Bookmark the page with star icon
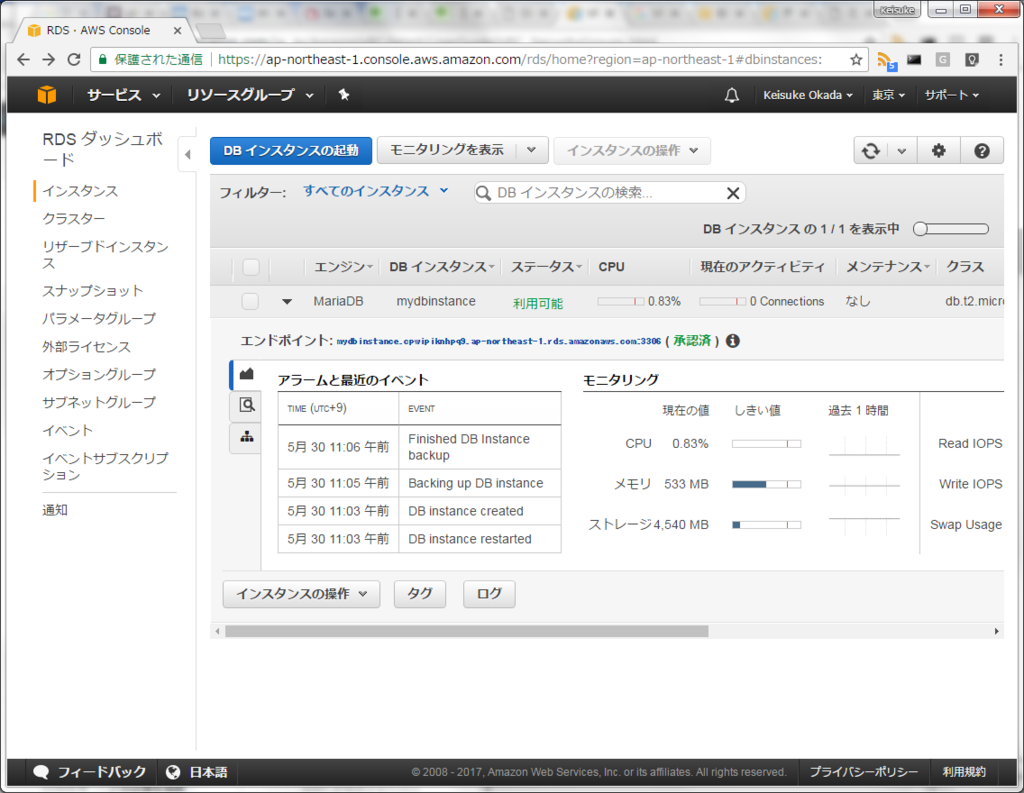This screenshot has width=1024, height=793. point(856,60)
